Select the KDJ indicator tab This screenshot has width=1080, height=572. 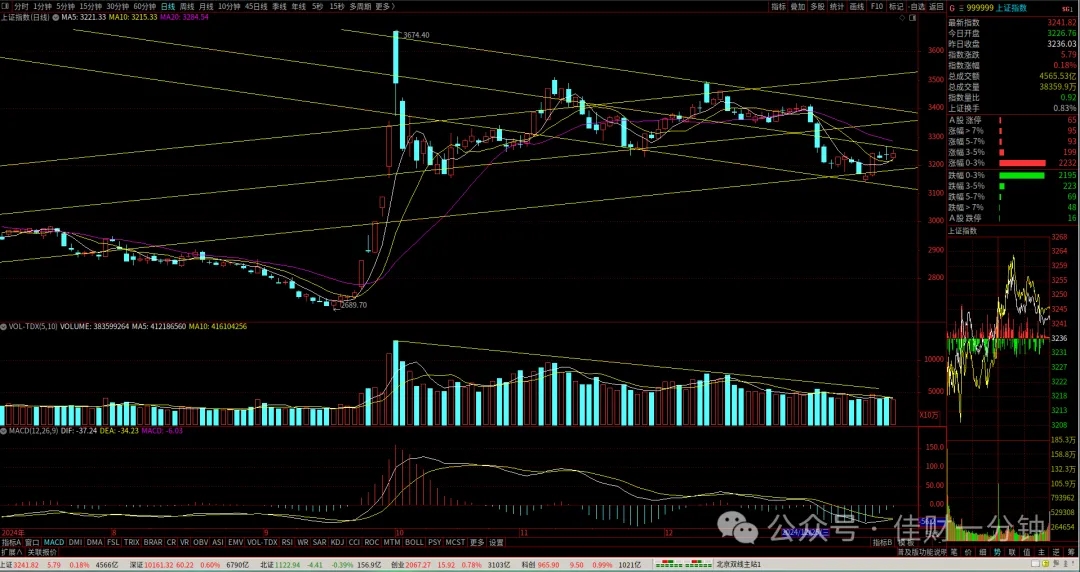(x=338, y=542)
